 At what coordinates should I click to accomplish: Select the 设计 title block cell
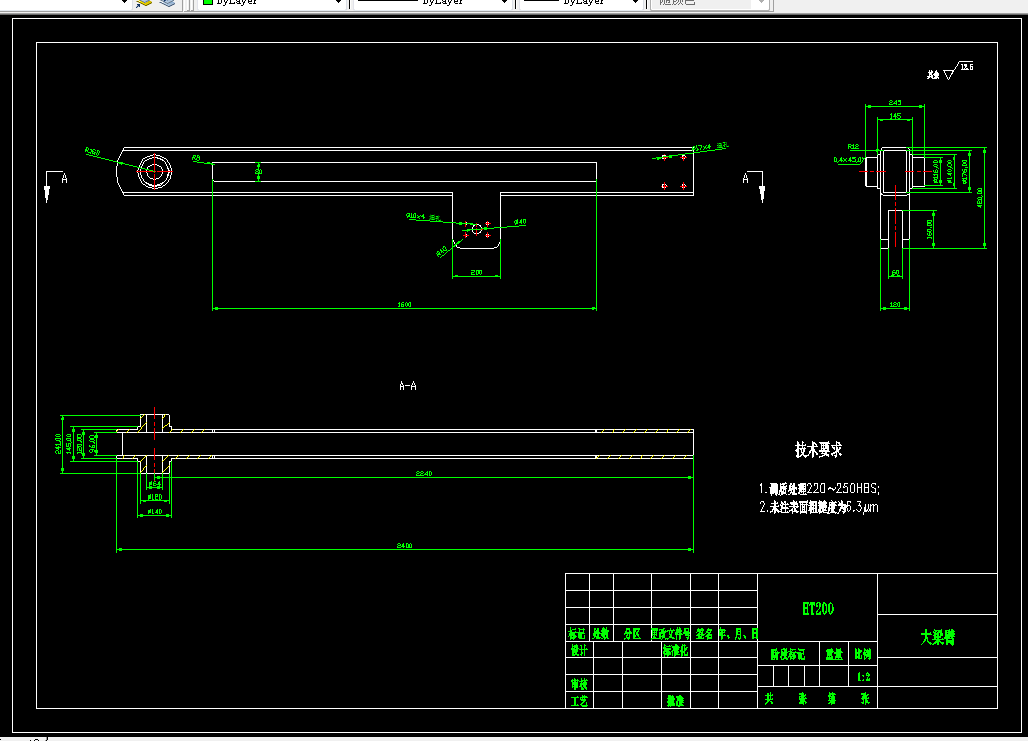pos(579,651)
